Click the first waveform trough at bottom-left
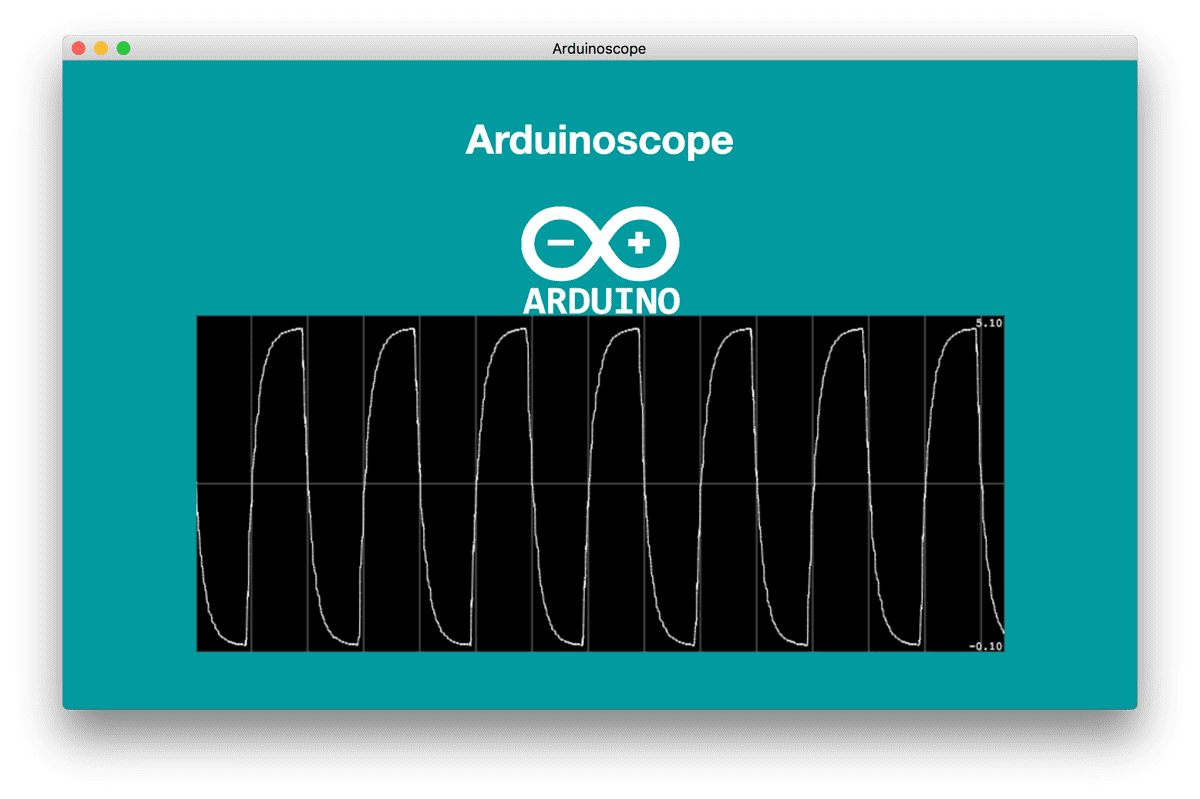The height and width of the screenshot is (799, 1200). click(x=235, y=641)
